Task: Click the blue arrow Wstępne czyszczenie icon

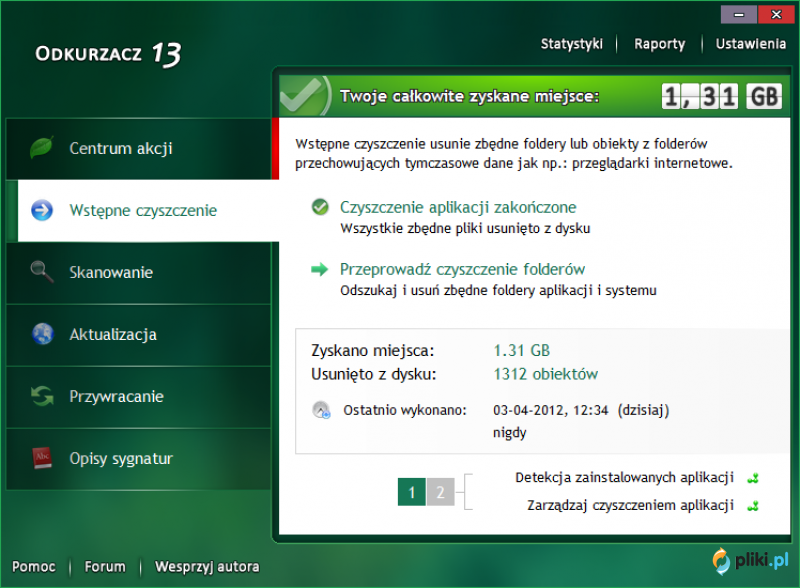Action: (42, 210)
